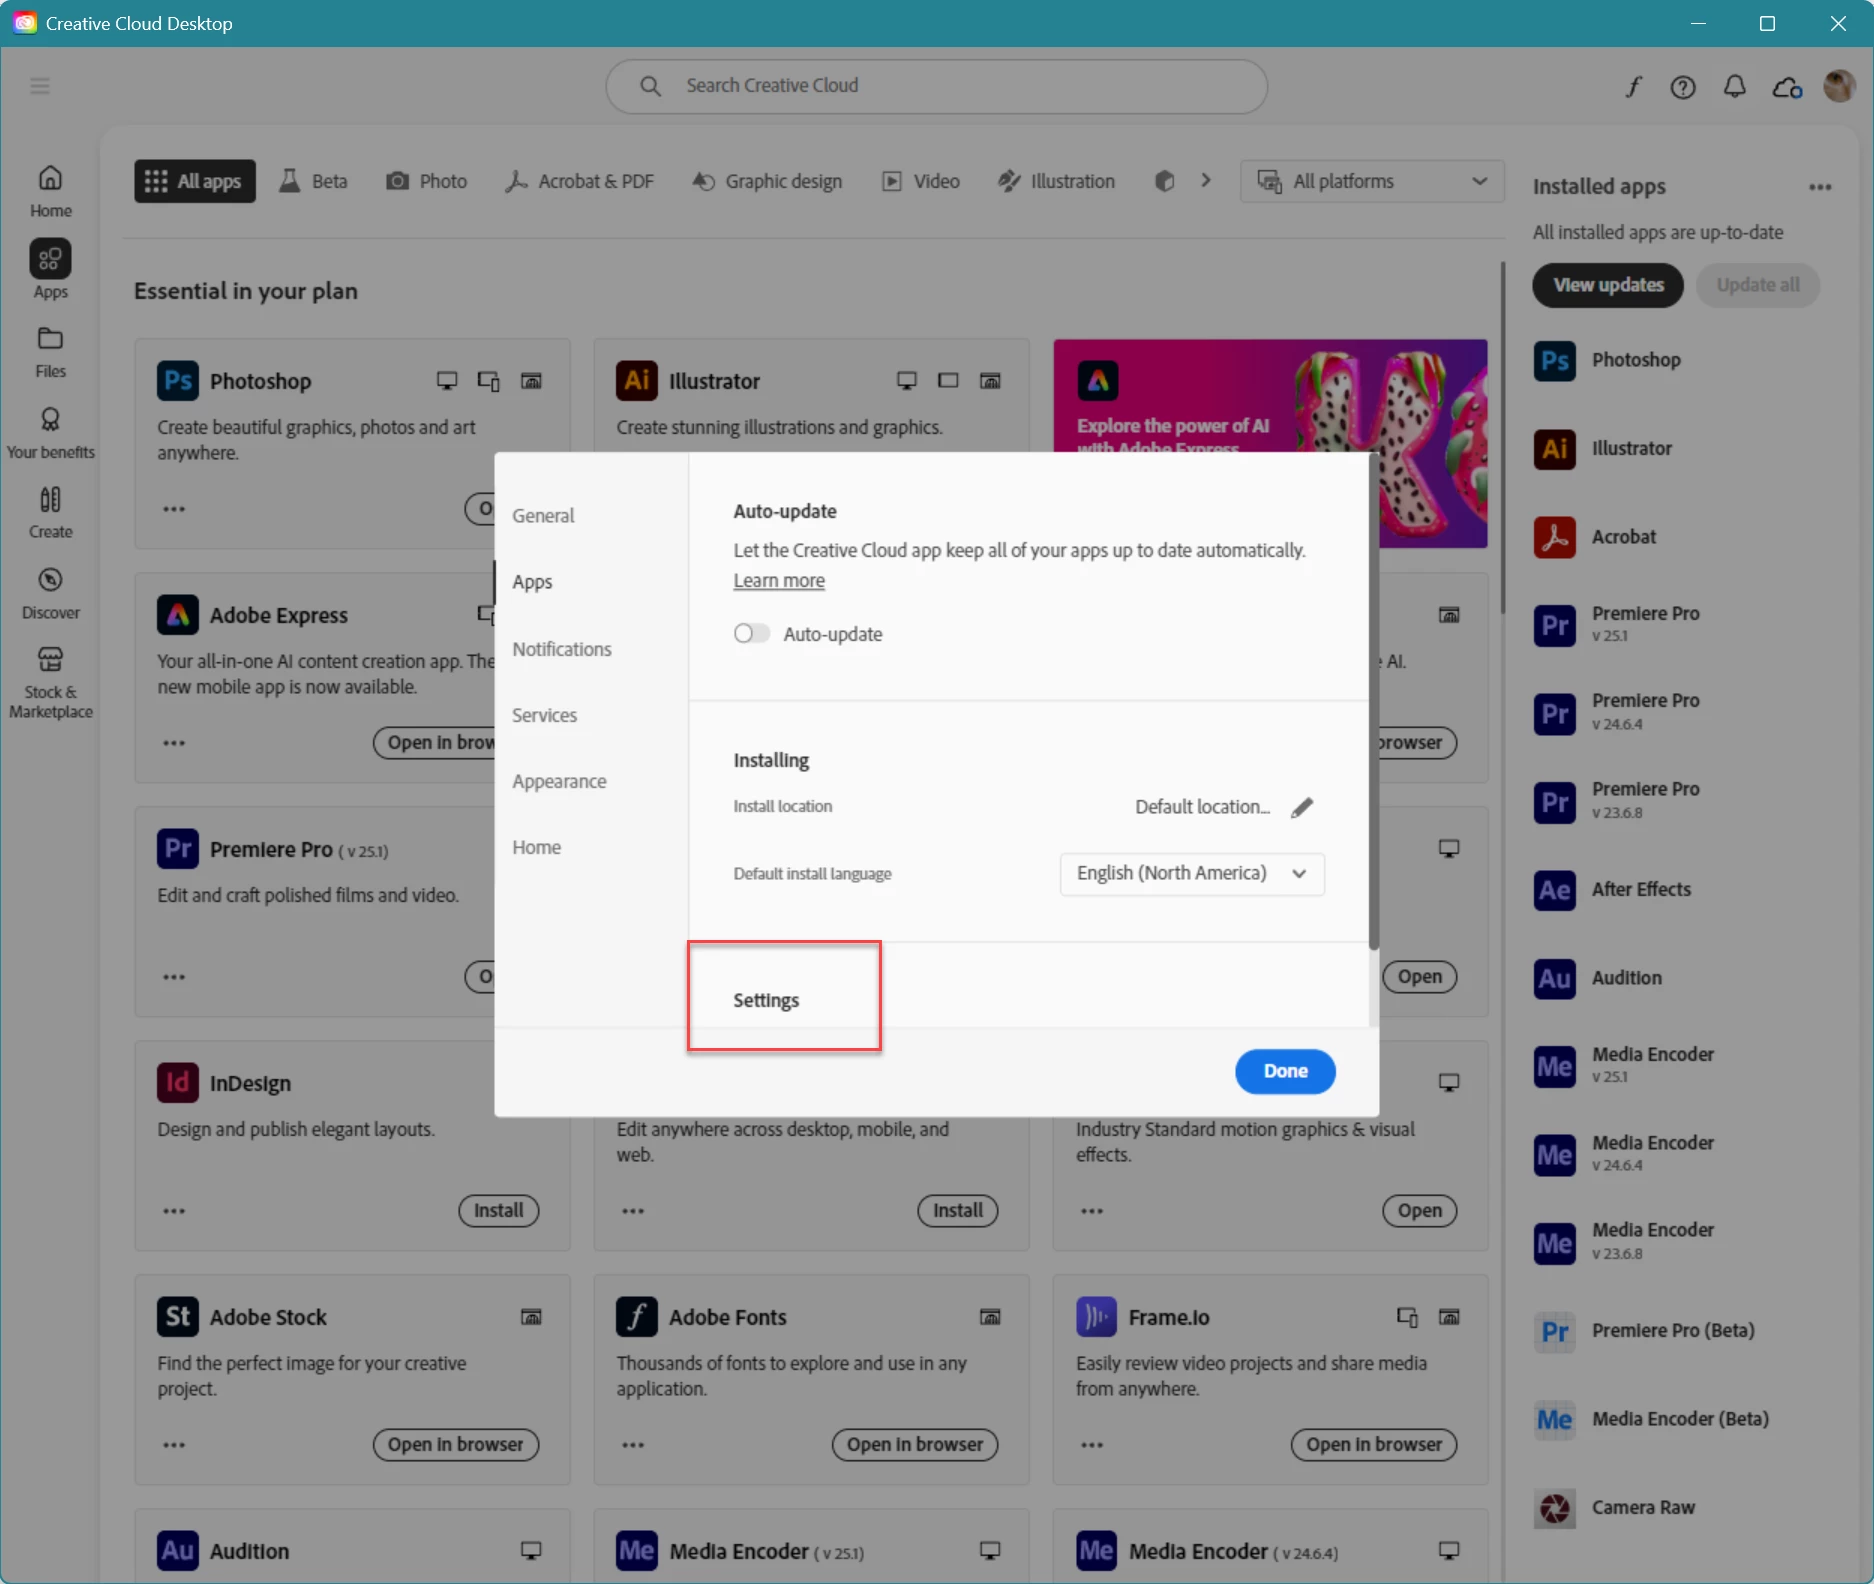1874x1584 pixels.
Task: Open Your benefits in the sidebar
Action: (x=50, y=433)
